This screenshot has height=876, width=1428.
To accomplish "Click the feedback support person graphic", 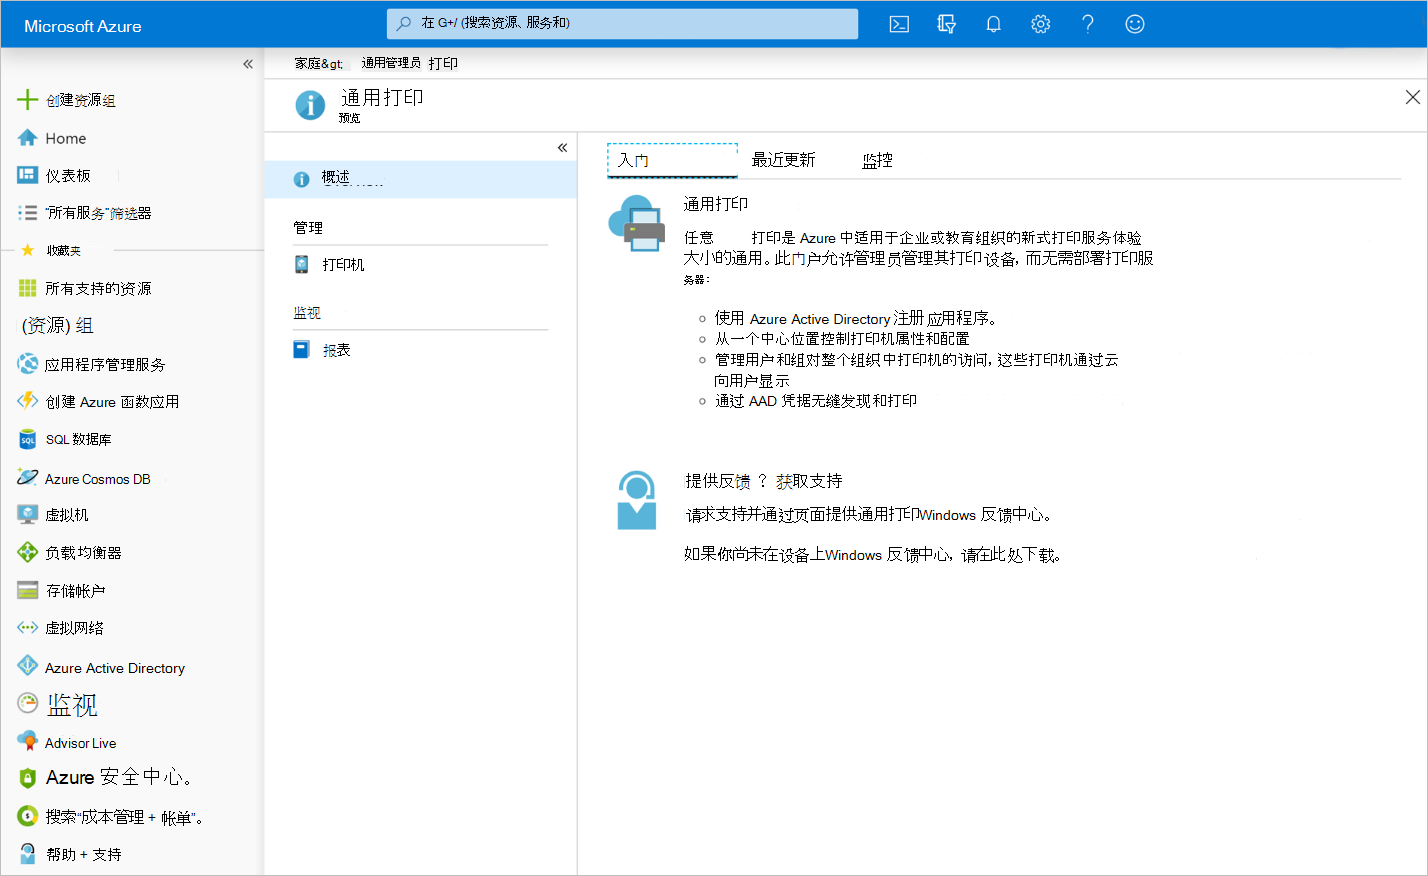I will coord(637,500).
